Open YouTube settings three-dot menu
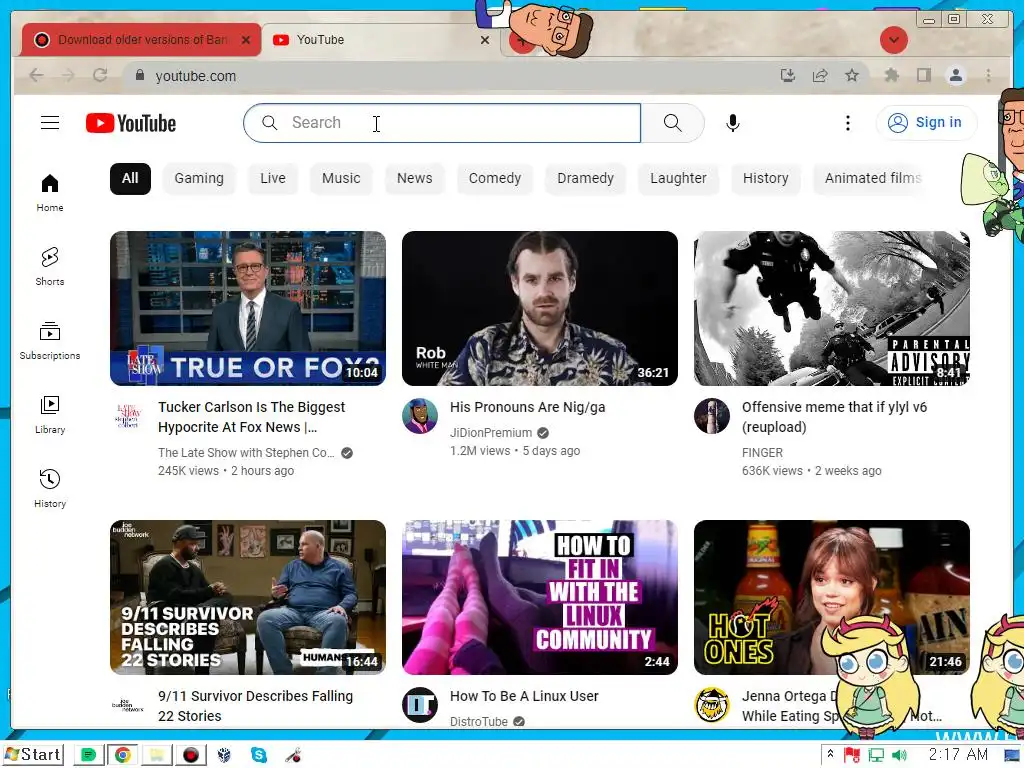This screenshot has width=1024, height=768. tap(848, 123)
